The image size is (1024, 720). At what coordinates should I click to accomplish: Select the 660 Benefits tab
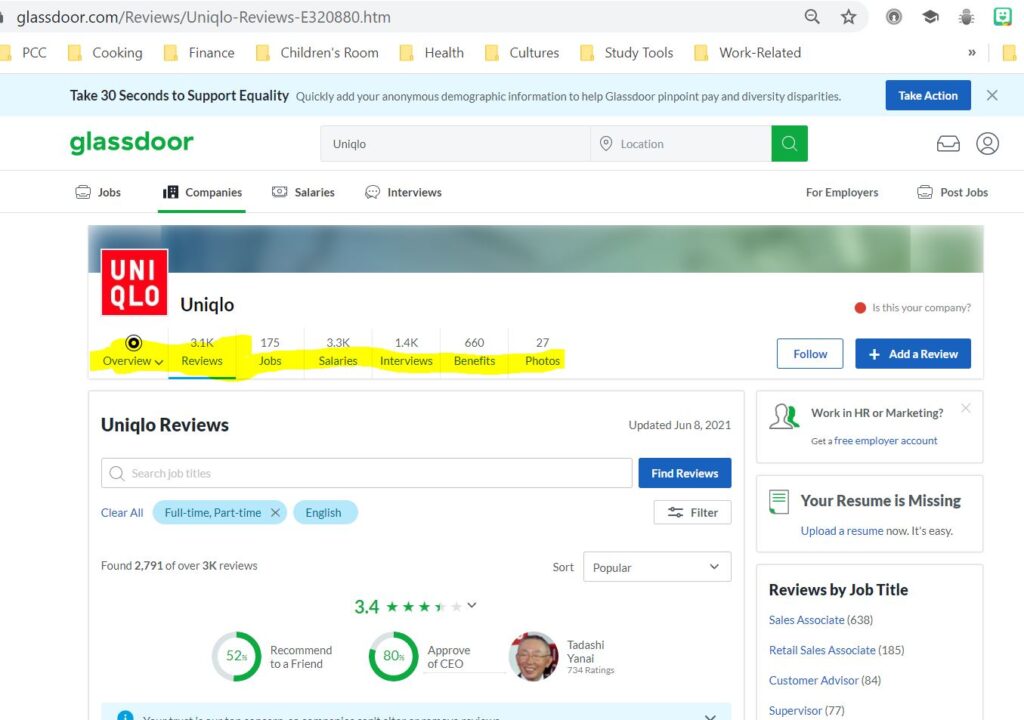[474, 353]
